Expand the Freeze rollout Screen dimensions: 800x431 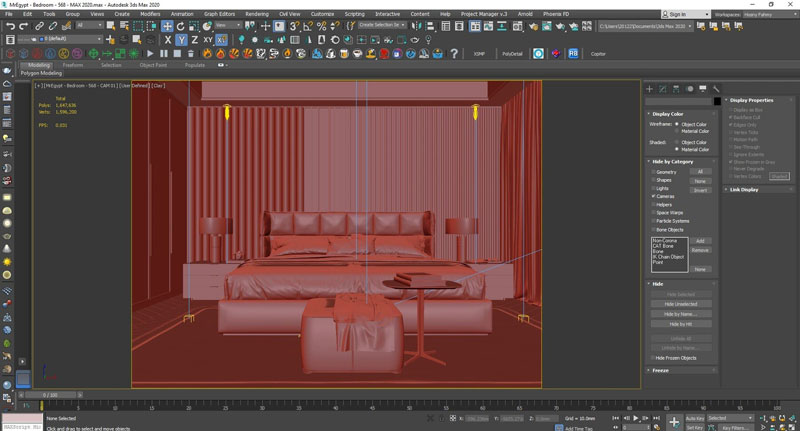660,370
